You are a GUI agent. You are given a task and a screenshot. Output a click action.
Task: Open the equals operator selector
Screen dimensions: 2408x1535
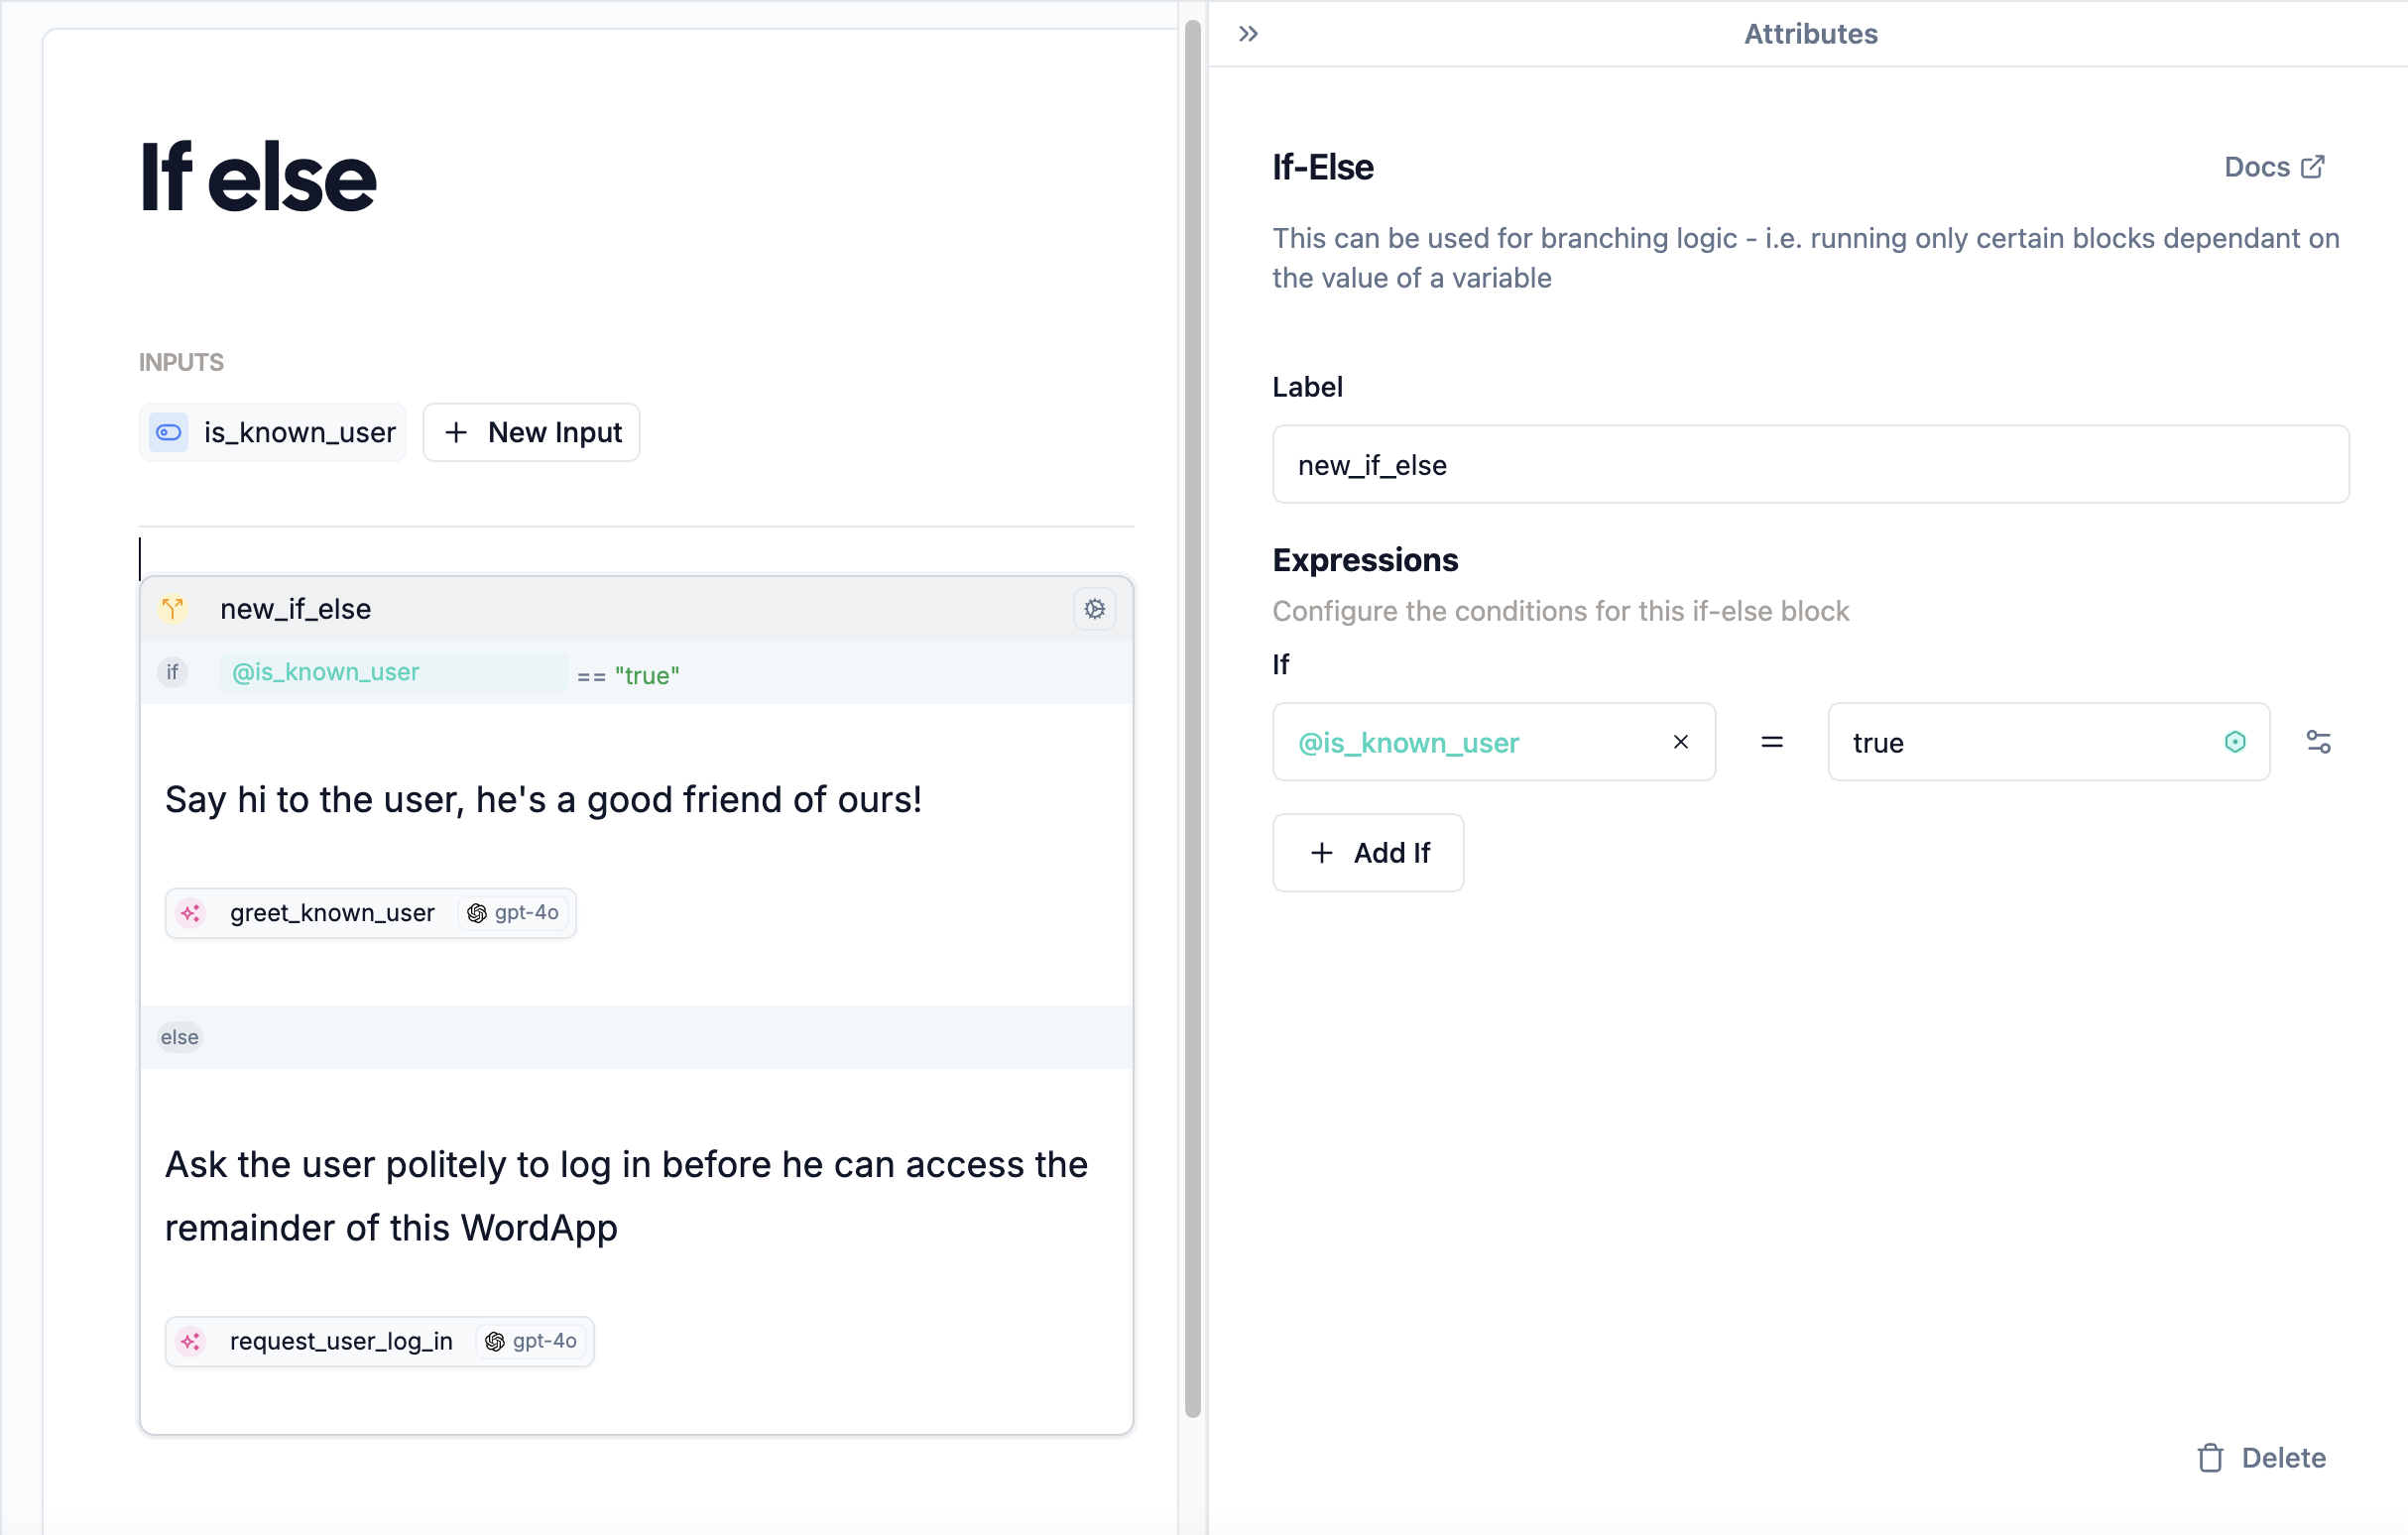tap(1771, 742)
